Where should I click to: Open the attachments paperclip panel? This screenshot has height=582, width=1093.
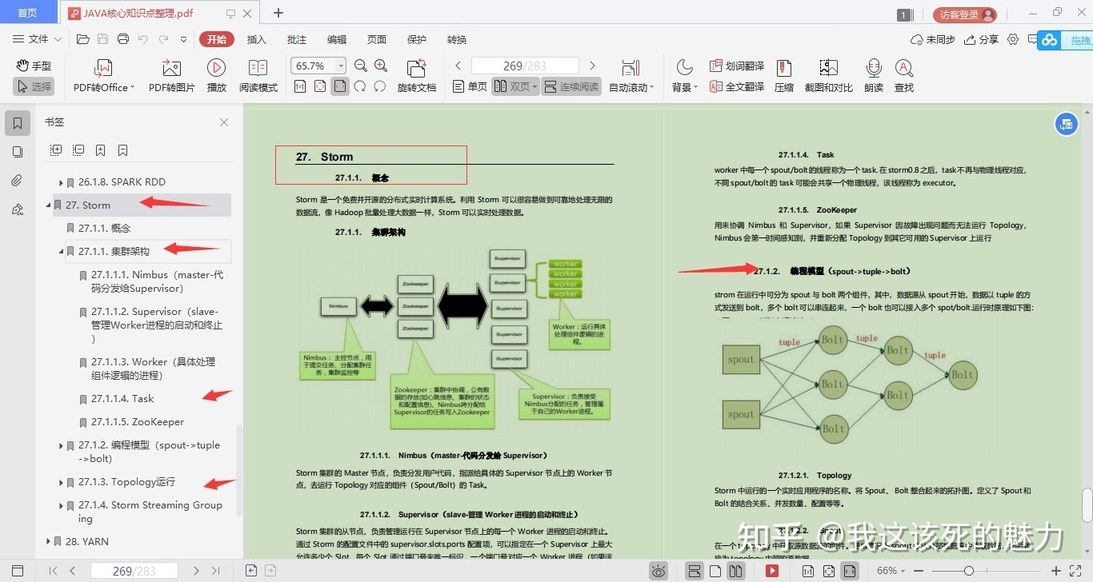(17, 181)
